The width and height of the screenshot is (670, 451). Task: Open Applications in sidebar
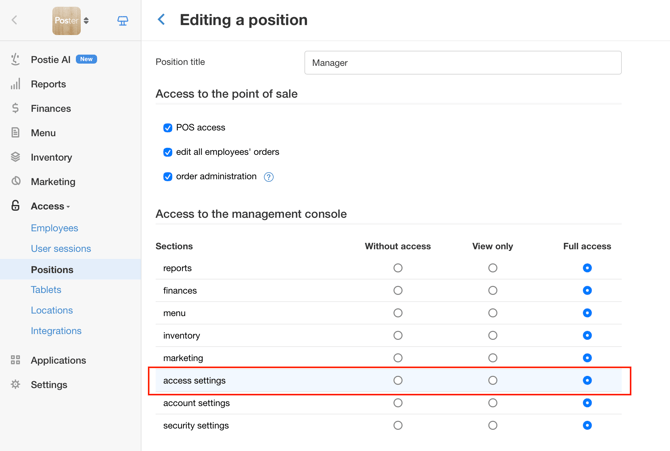tap(58, 360)
